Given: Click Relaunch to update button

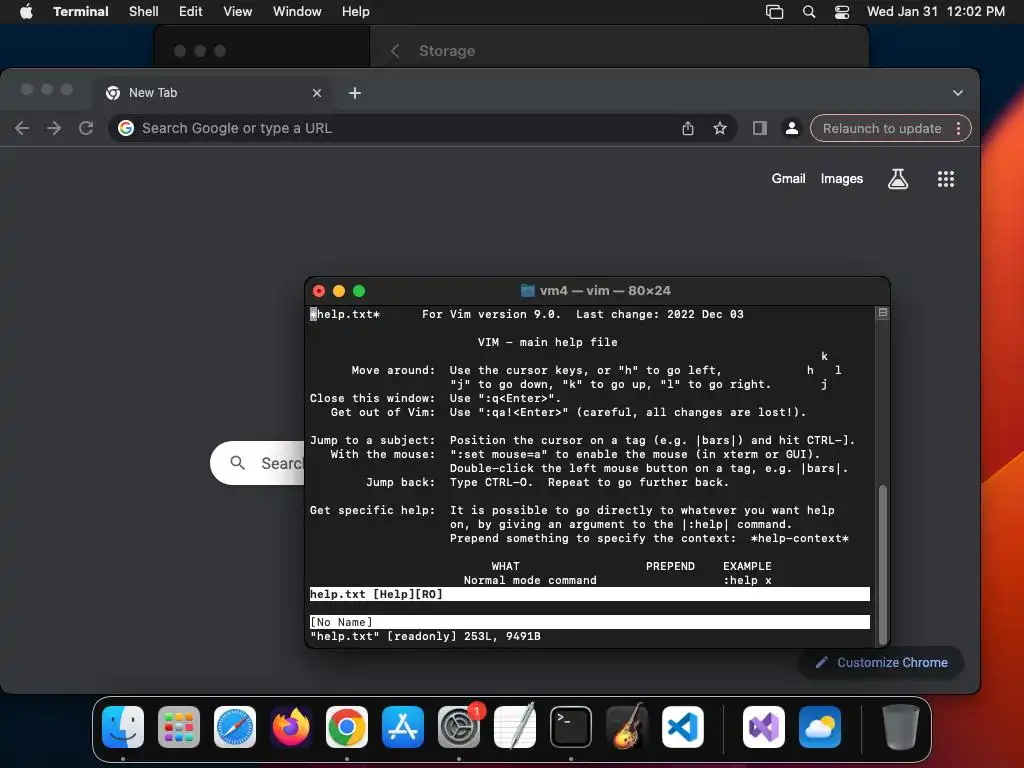Looking at the screenshot, I should click(882, 128).
